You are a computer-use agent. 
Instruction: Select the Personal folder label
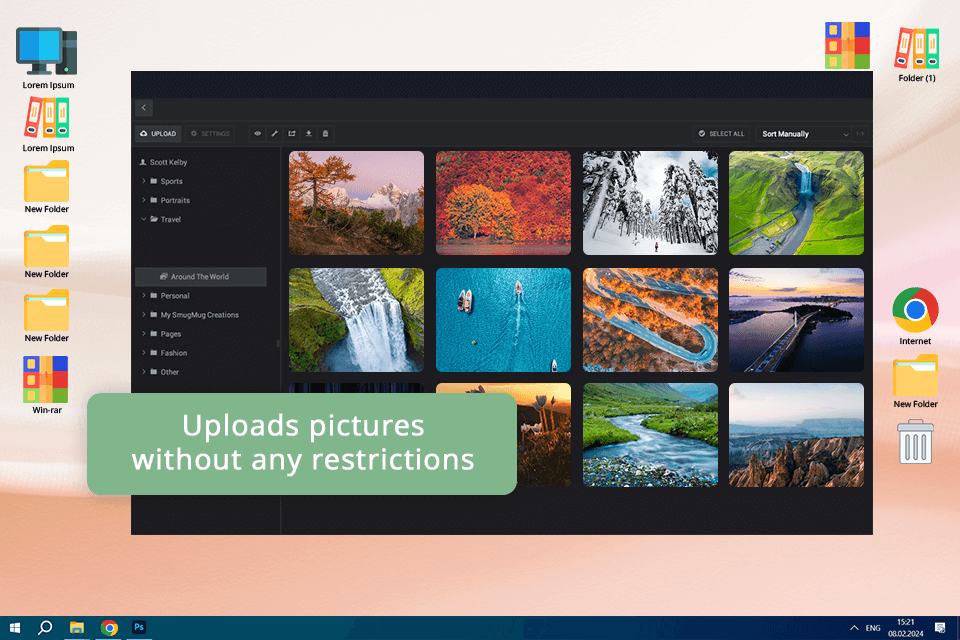175,296
